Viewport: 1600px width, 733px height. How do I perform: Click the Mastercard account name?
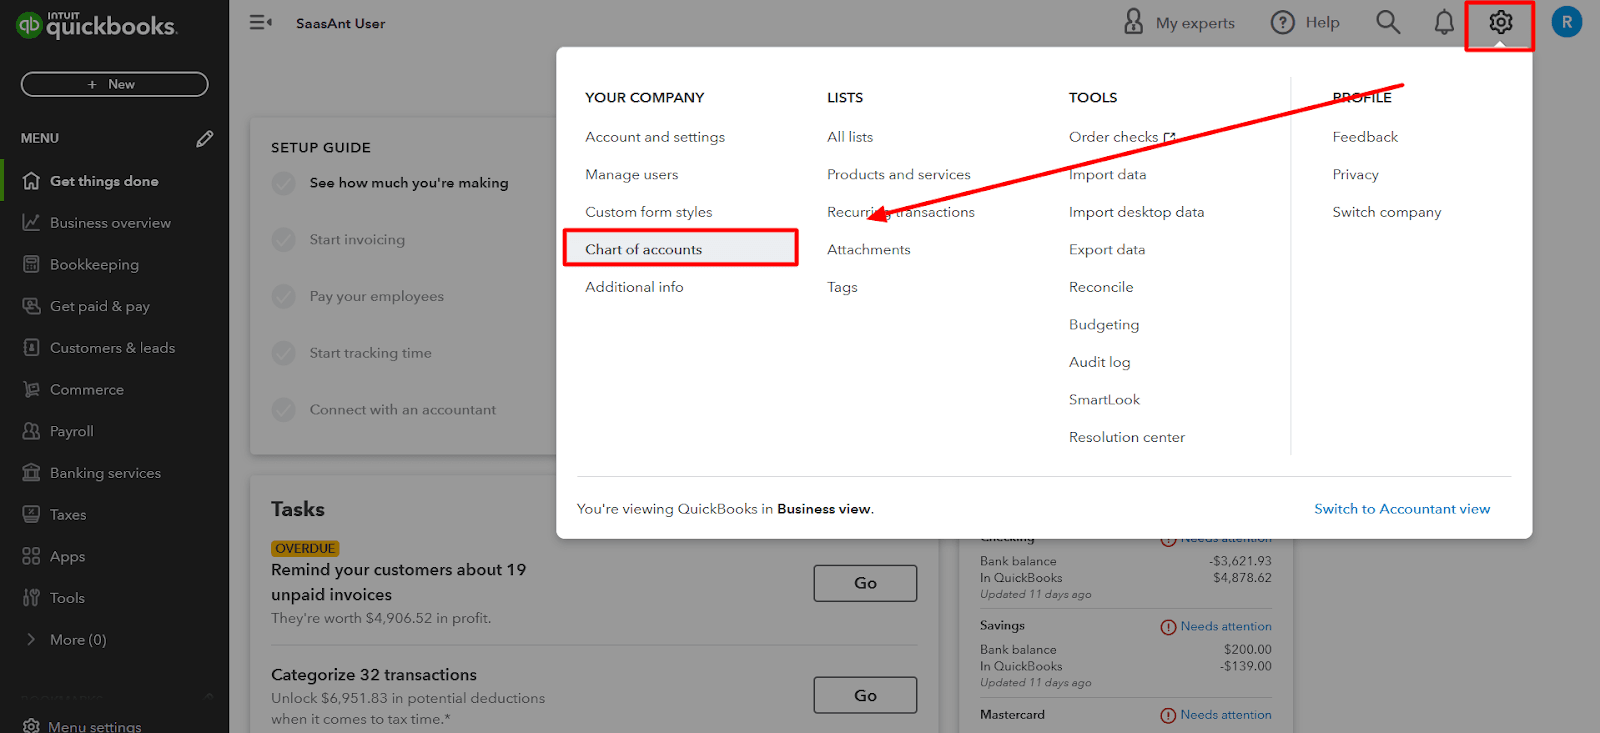point(1012,714)
